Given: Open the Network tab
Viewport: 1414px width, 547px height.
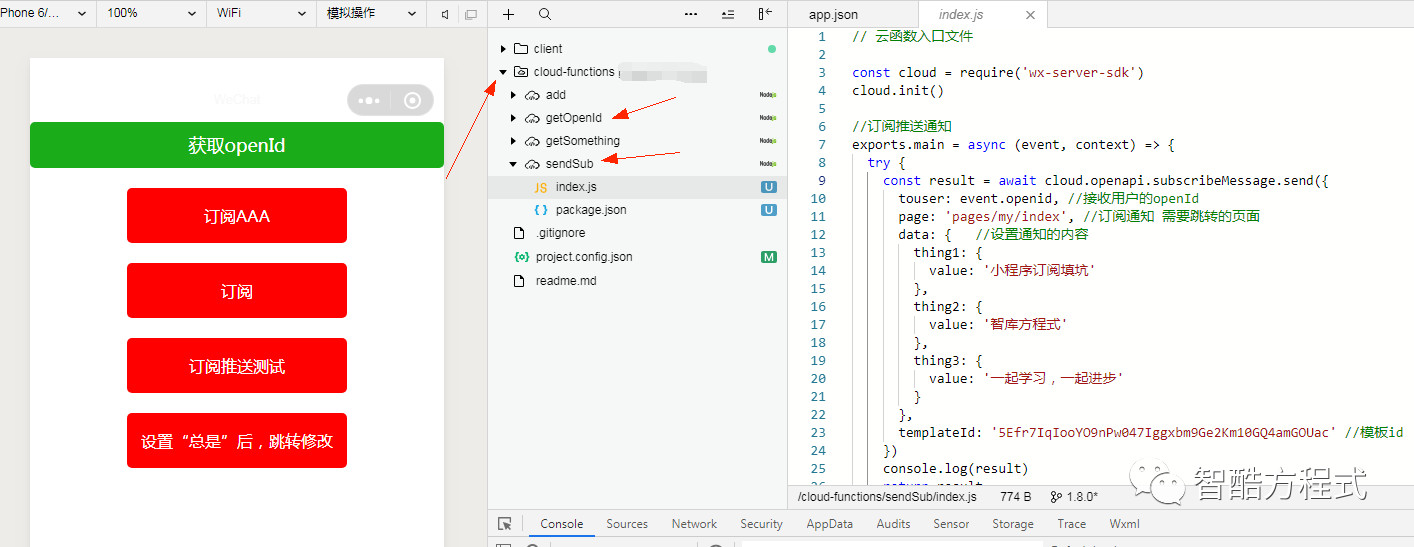Looking at the screenshot, I should coord(694,524).
